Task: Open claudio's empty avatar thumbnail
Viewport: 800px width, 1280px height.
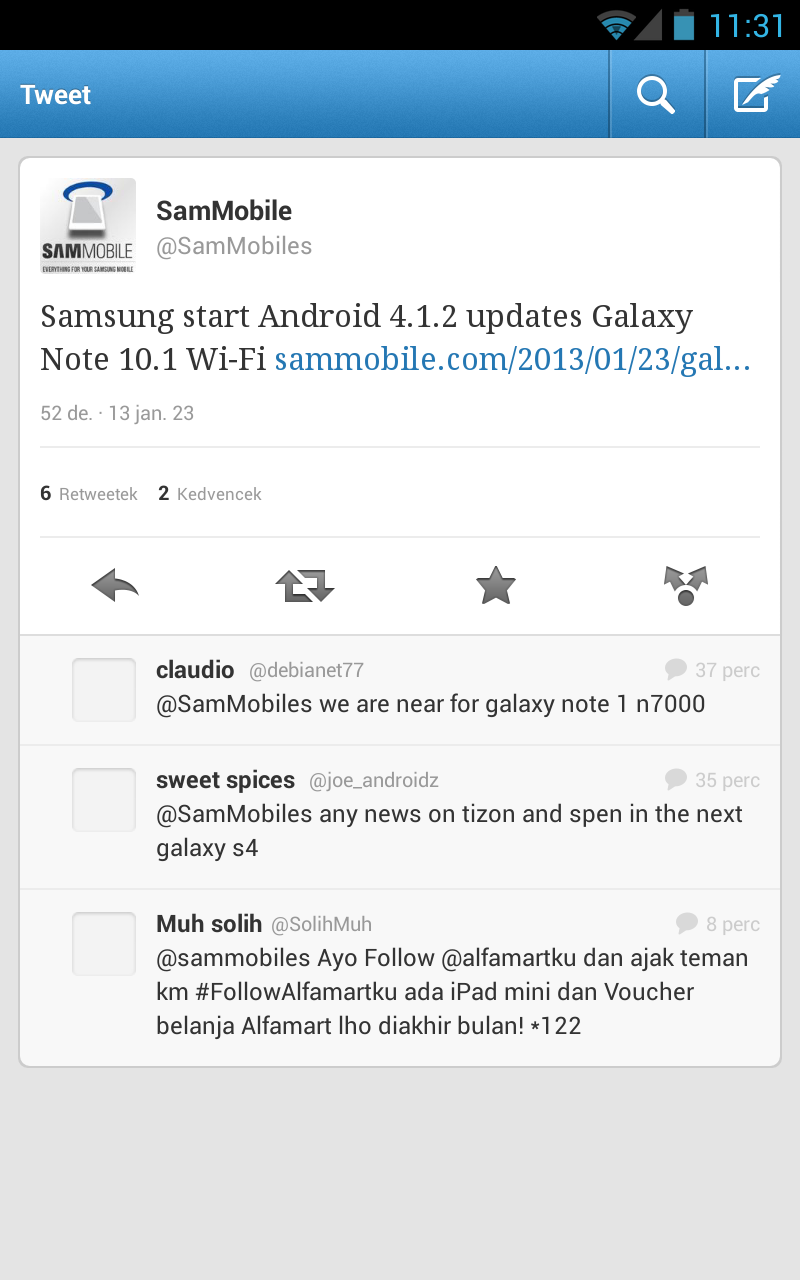Action: (104, 690)
